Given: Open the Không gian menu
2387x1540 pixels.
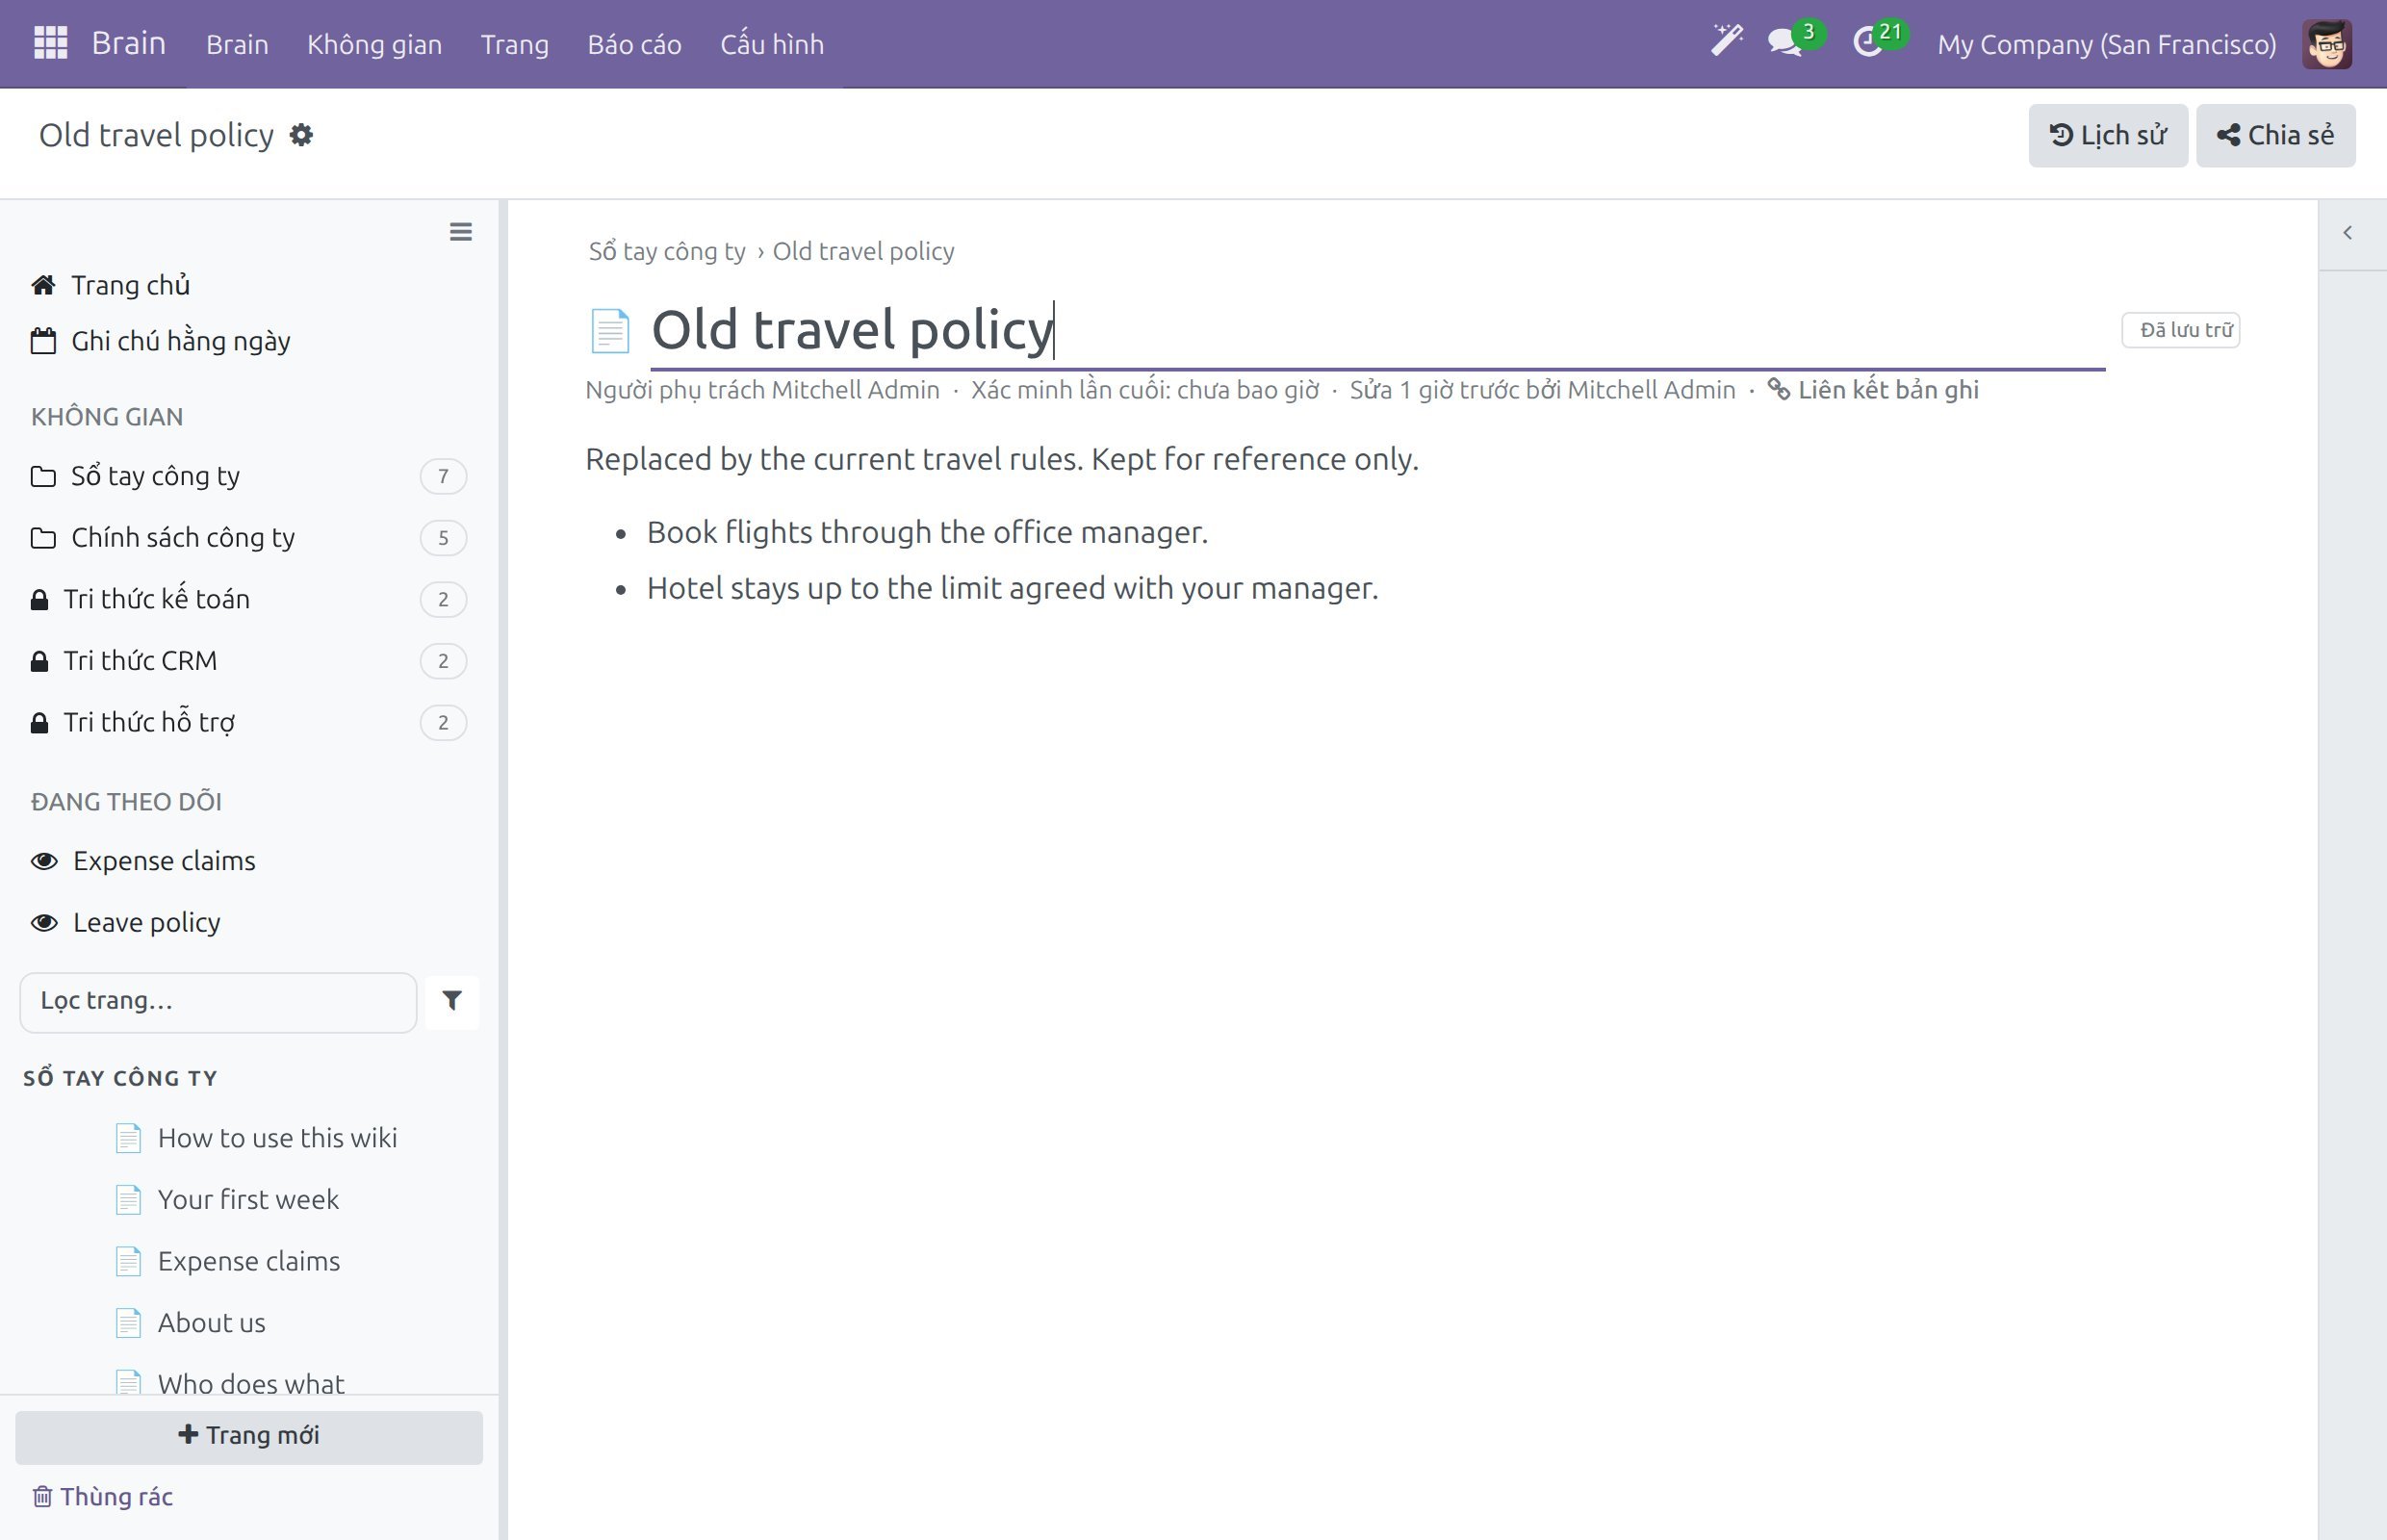Looking at the screenshot, I should tap(374, 44).
